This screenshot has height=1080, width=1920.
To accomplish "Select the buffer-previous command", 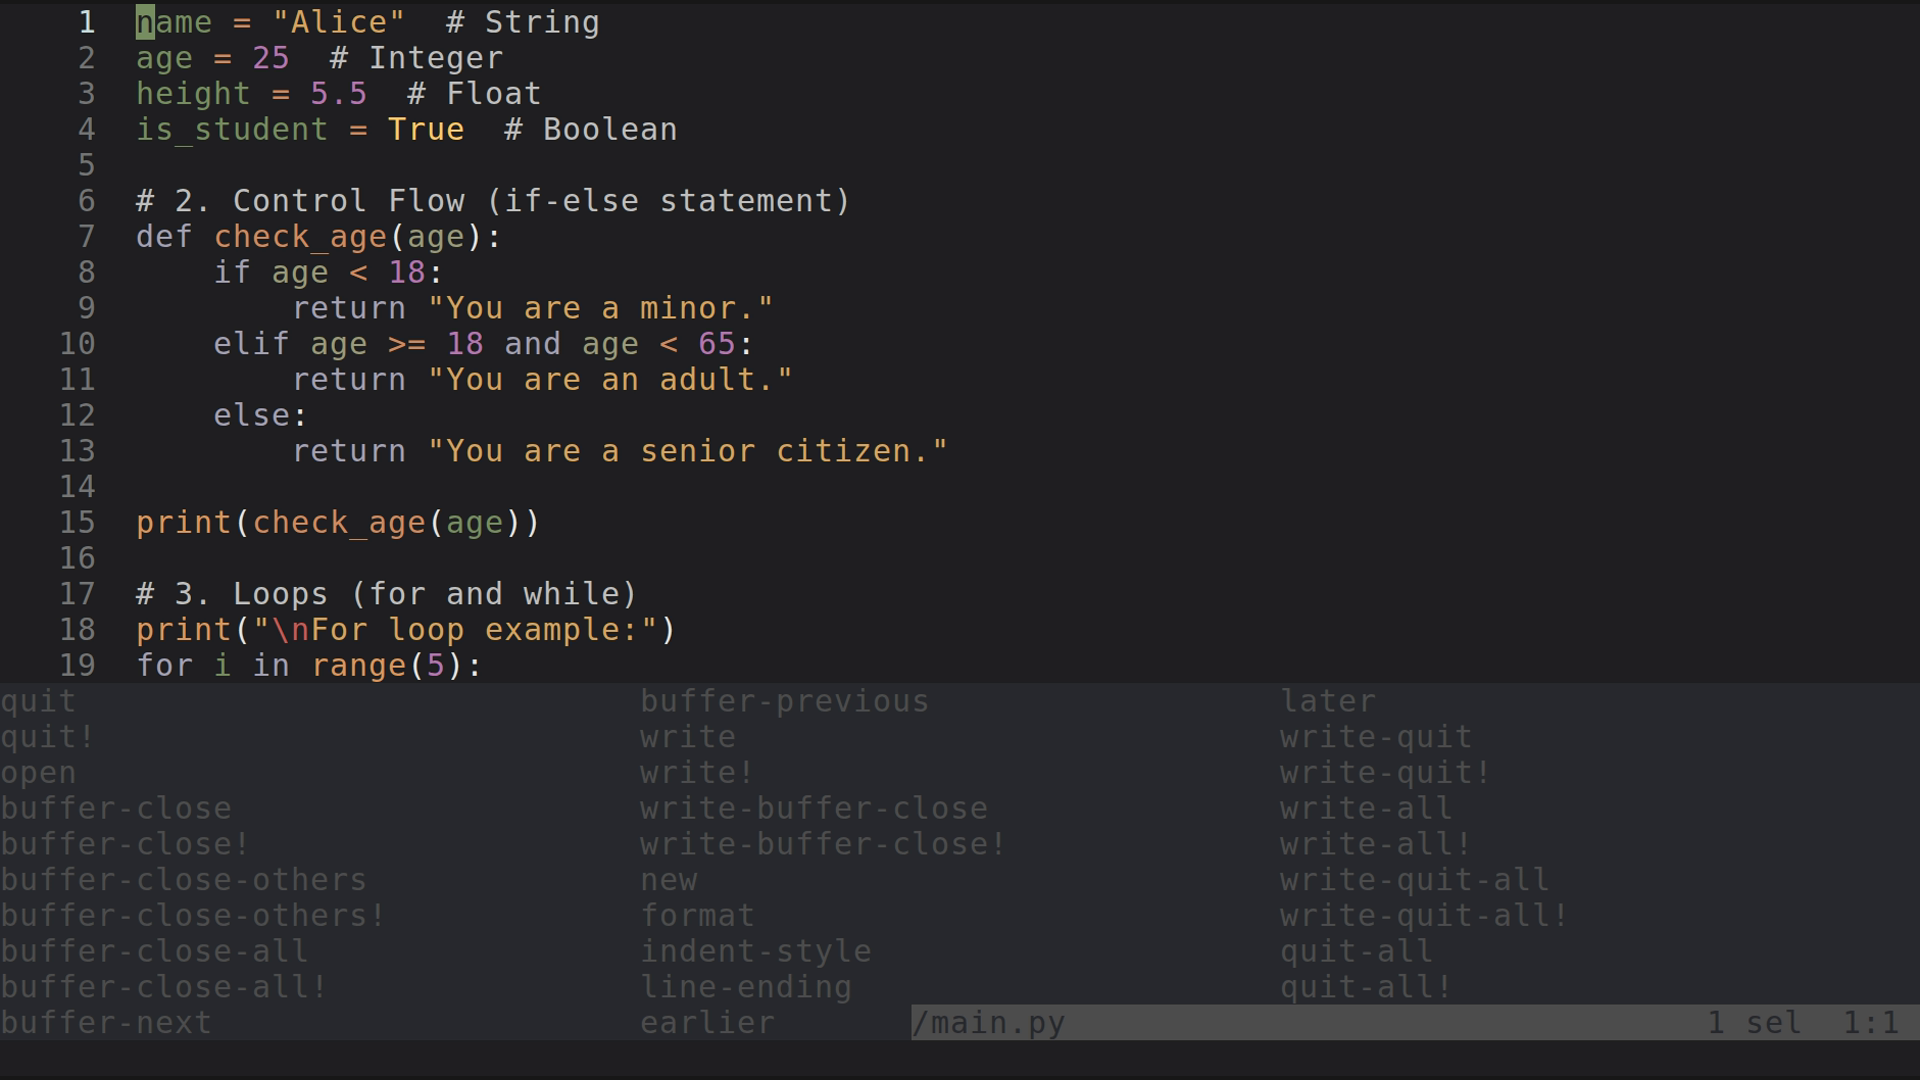I will click(x=784, y=700).
